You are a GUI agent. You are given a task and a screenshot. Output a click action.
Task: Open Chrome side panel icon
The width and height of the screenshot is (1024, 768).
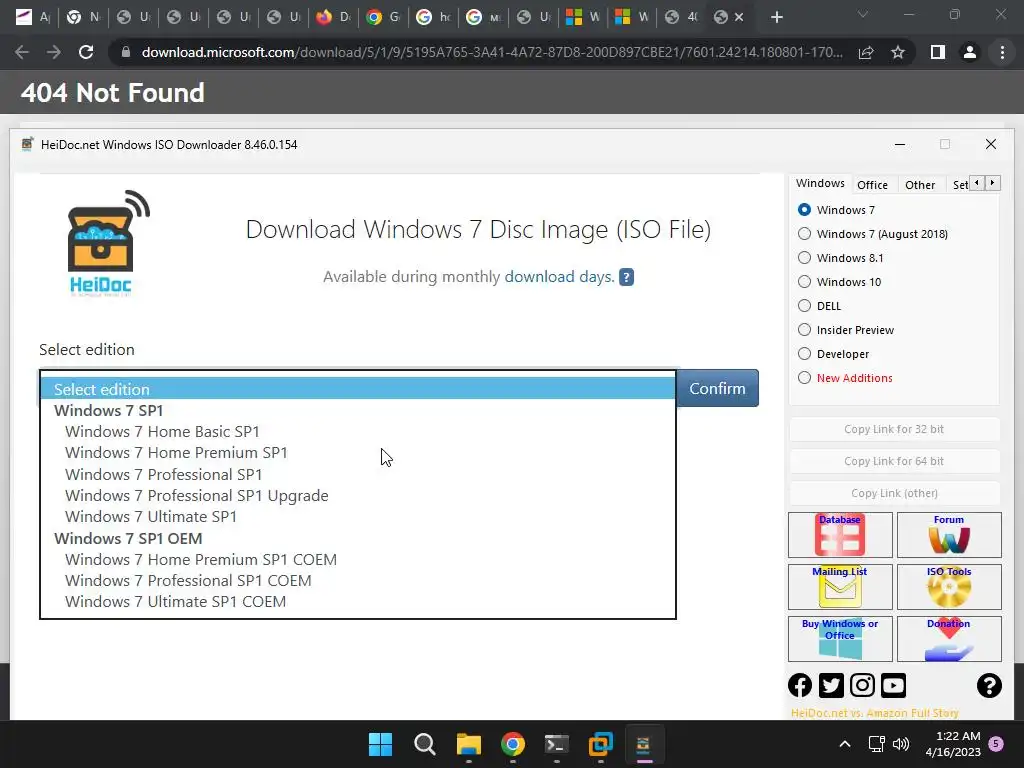tap(938, 52)
